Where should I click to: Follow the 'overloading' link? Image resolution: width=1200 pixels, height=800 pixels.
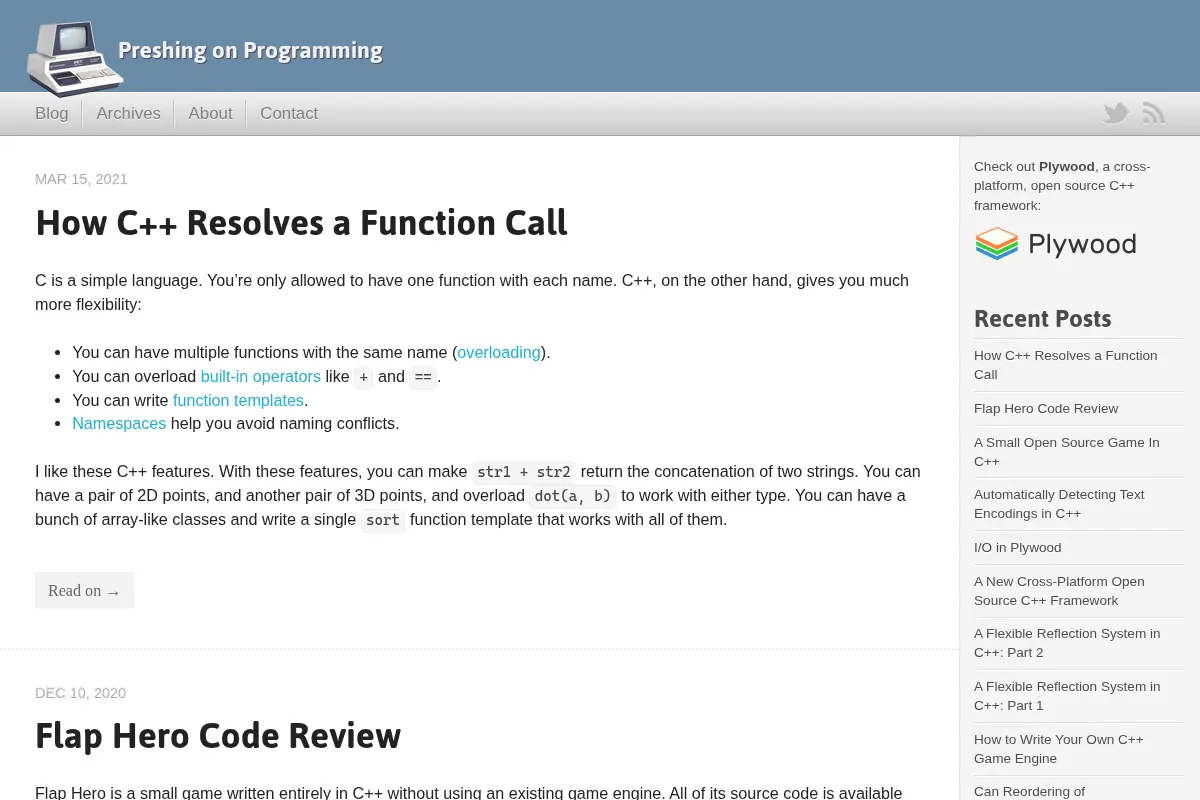point(499,352)
